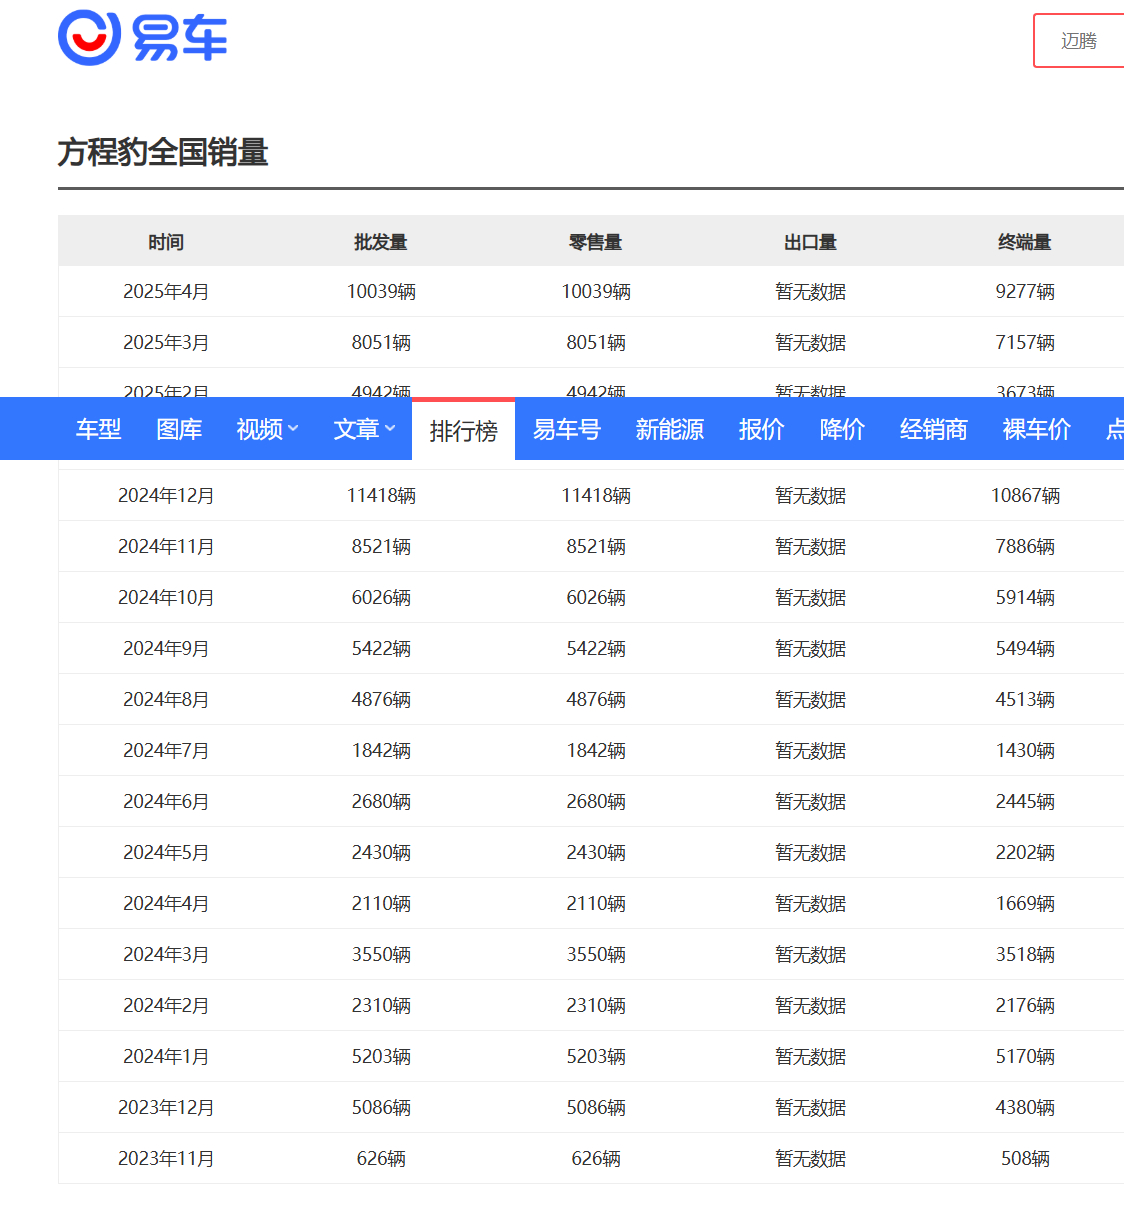Click the 6026辆 retail value
Screen dimensions: 1124x1205
coord(596,597)
